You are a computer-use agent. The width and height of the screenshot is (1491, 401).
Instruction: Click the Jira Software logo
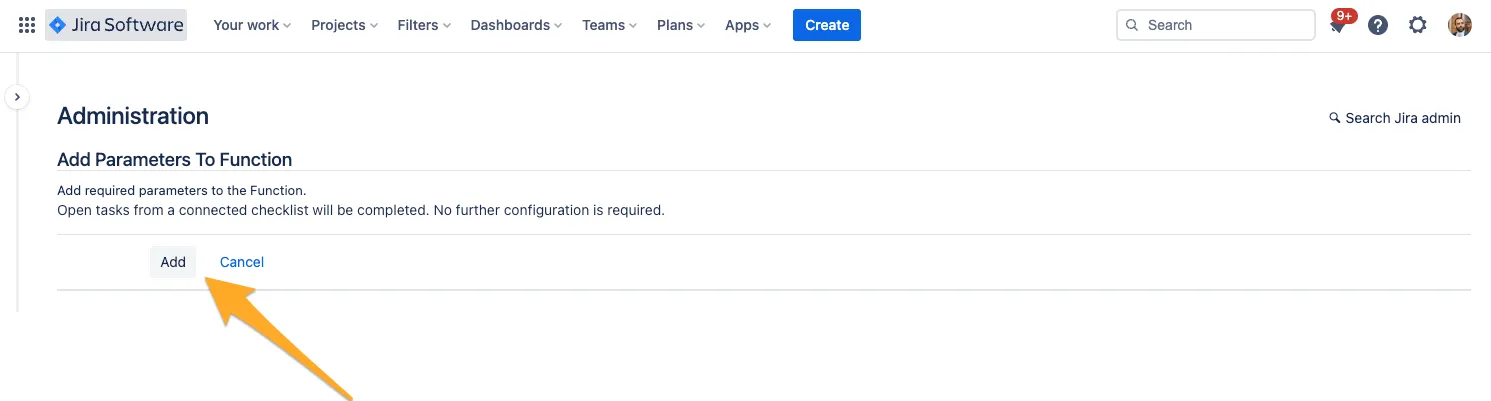coord(116,25)
